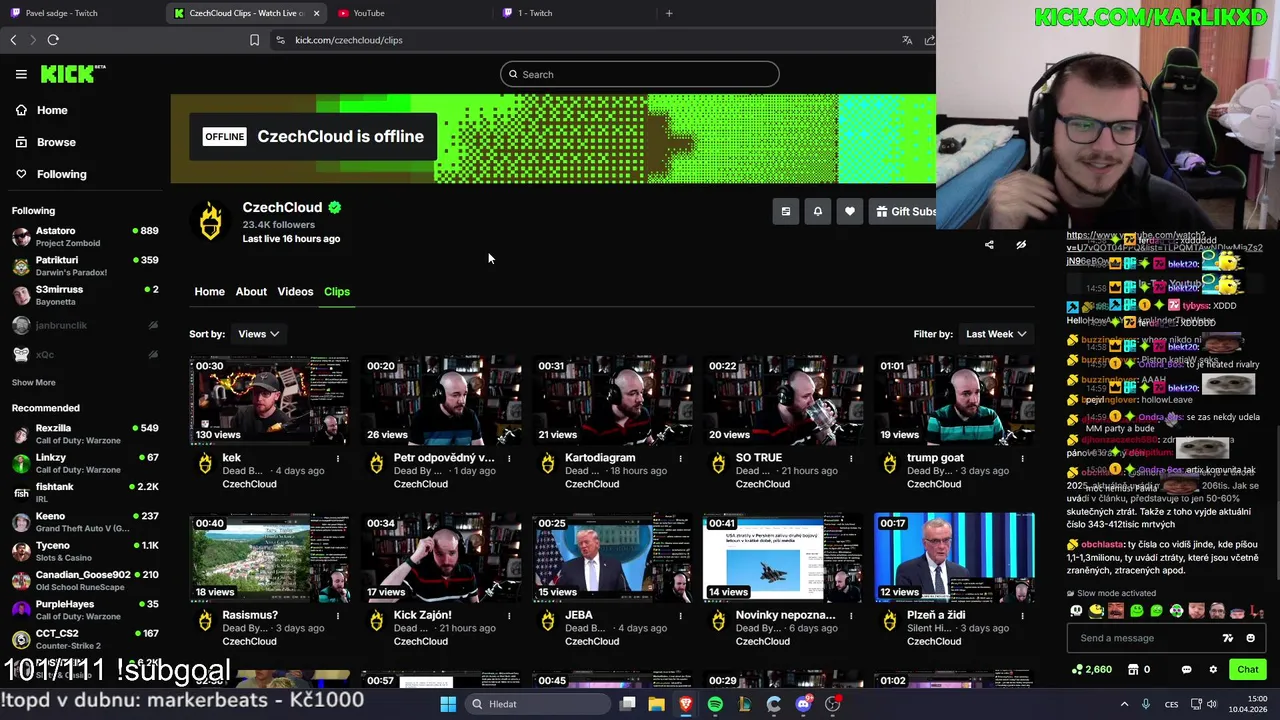Close the CzechCloud Clips tab

316,13
